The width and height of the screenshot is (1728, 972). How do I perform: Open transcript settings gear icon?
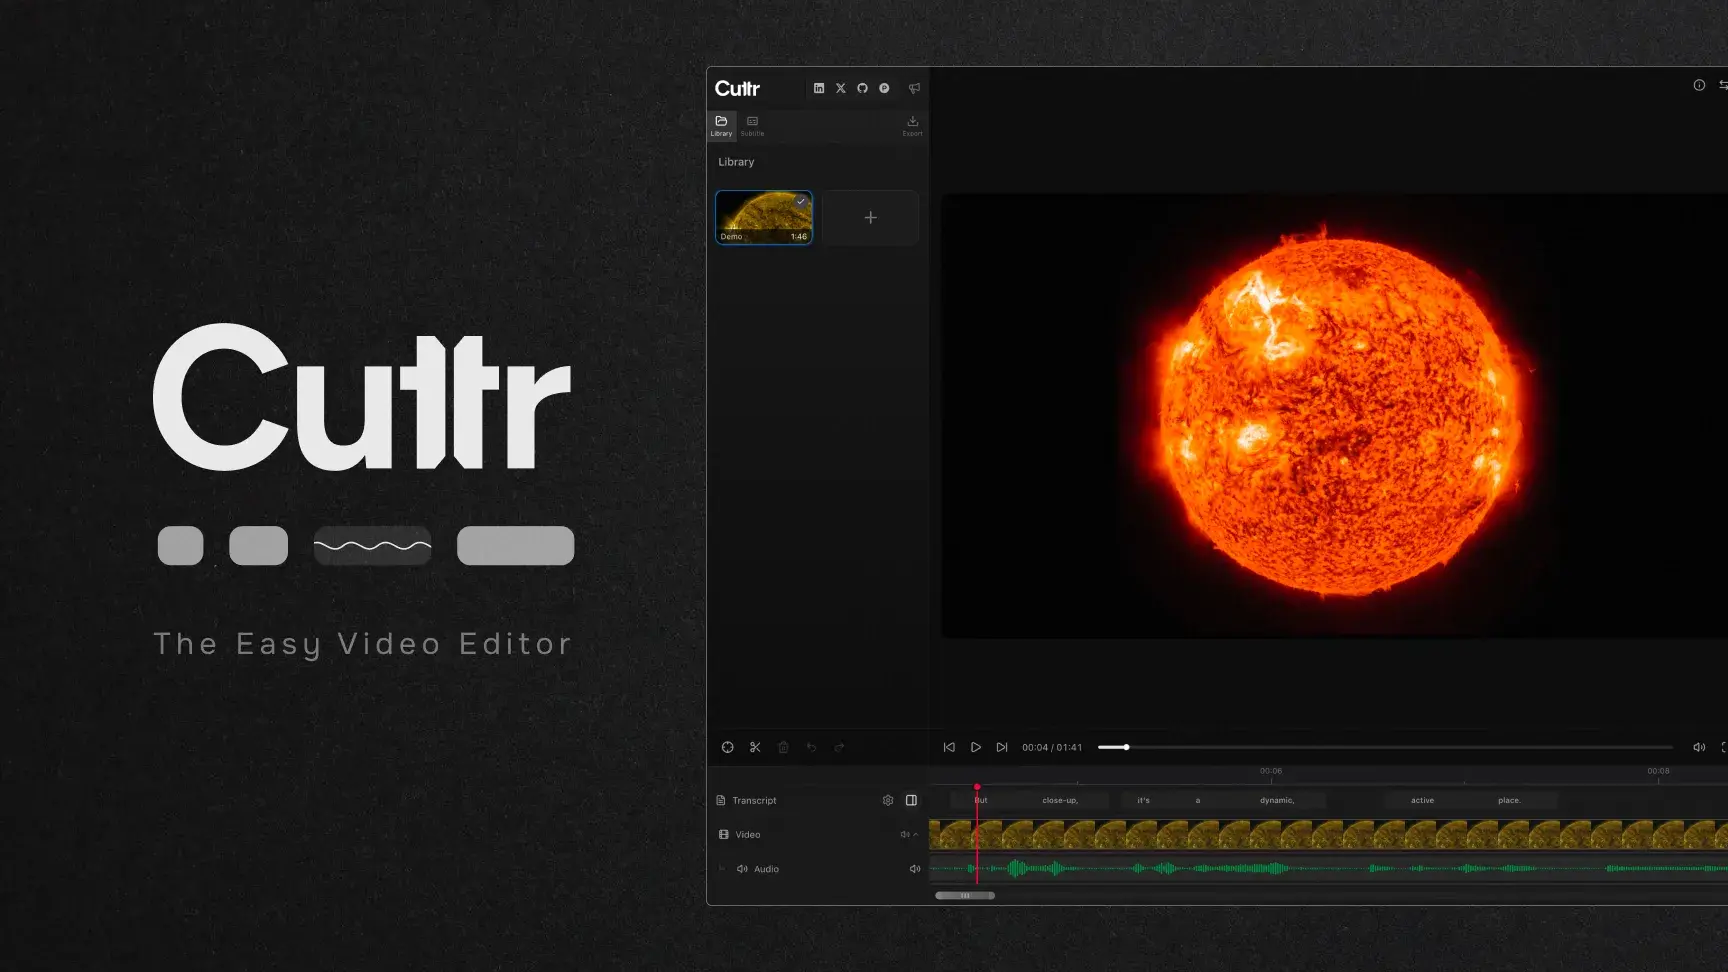click(x=888, y=800)
